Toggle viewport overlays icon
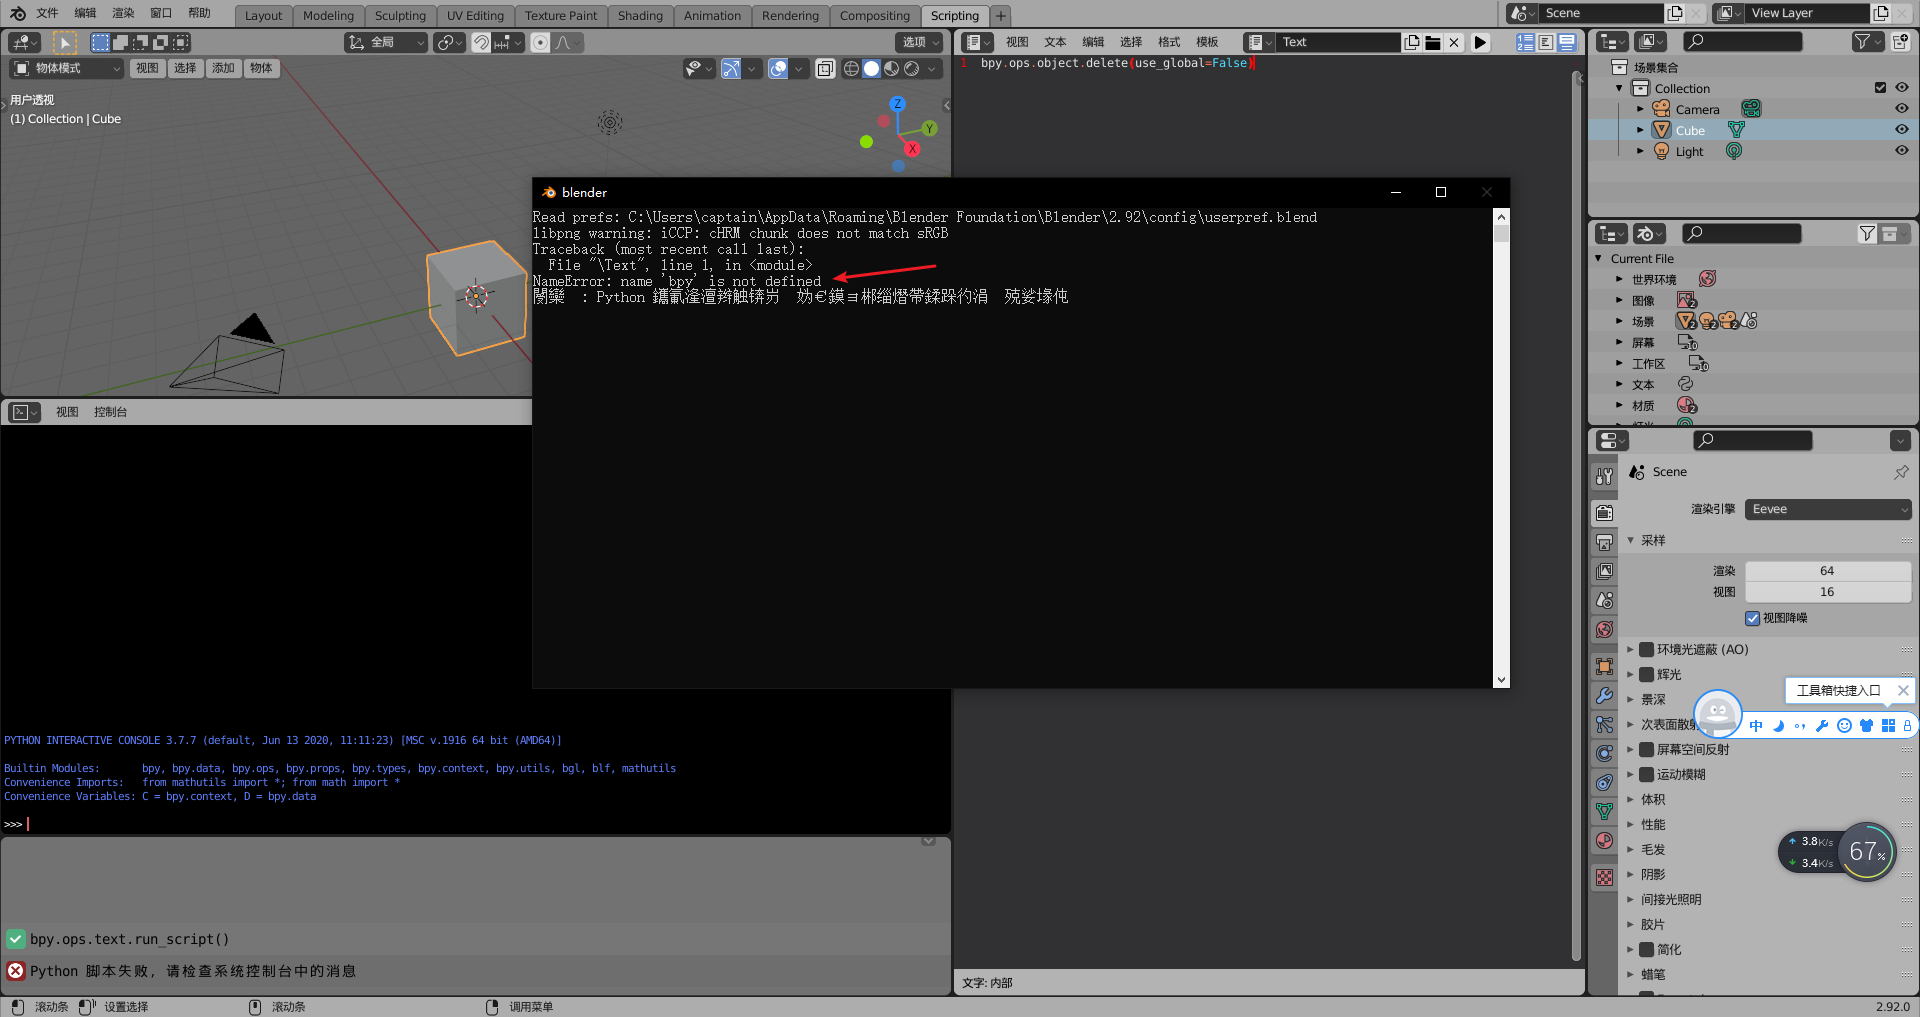The height and width of the screenshot is (1017, 1920). [x=778, y=68]
